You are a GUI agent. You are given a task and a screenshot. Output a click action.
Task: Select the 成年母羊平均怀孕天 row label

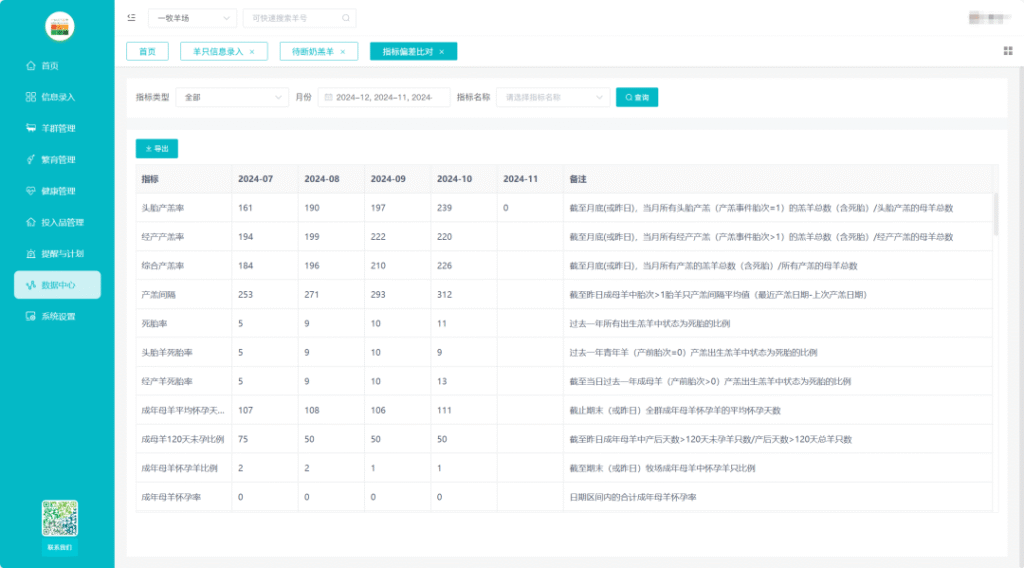(x=183, y=411)
